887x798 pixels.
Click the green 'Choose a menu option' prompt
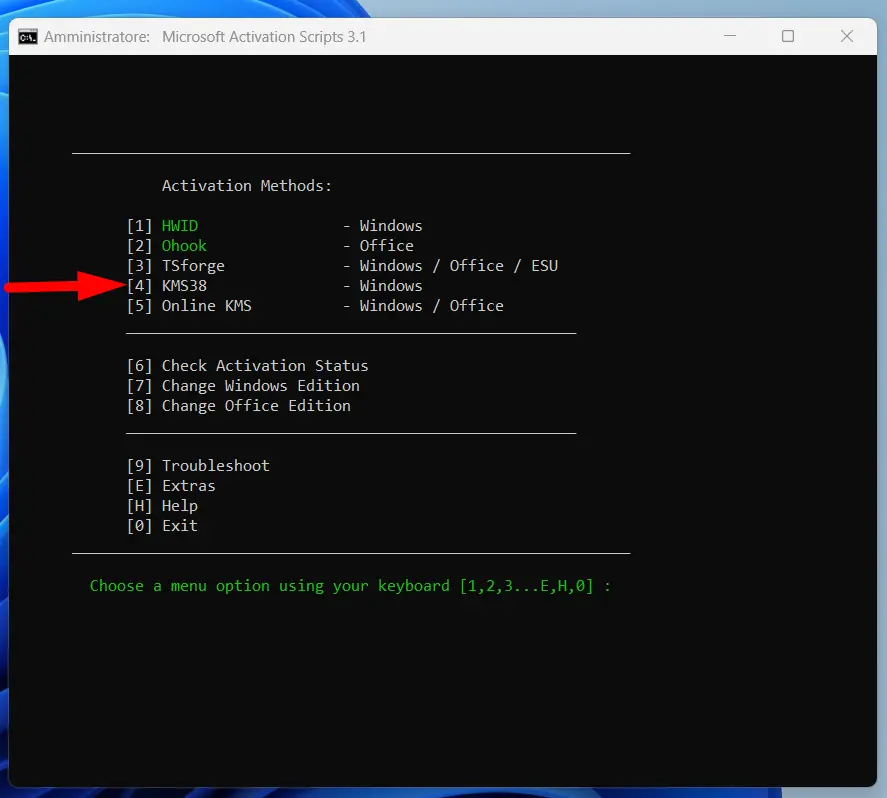pyautogui.click(x=350, y=586)
